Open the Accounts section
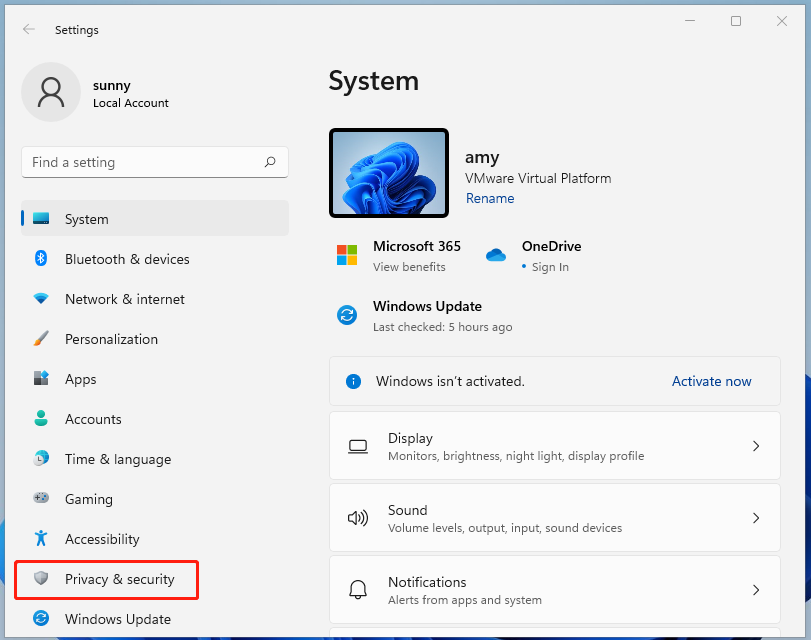 coord(155,419)
